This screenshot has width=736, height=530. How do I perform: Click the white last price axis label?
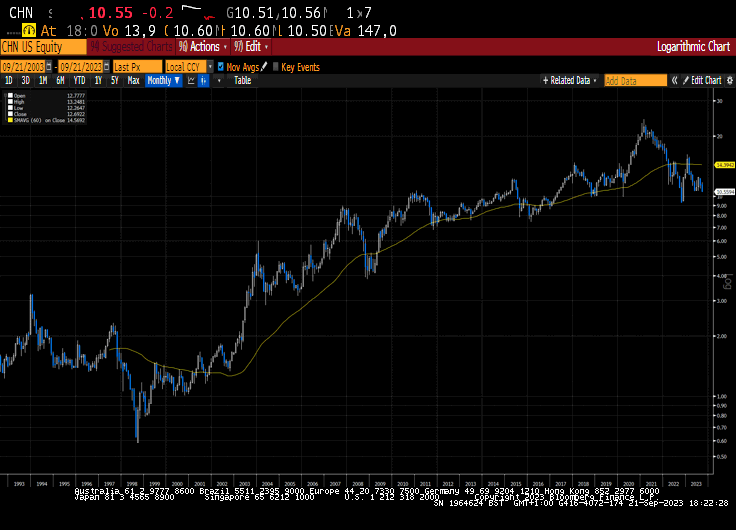click(724, 192)
